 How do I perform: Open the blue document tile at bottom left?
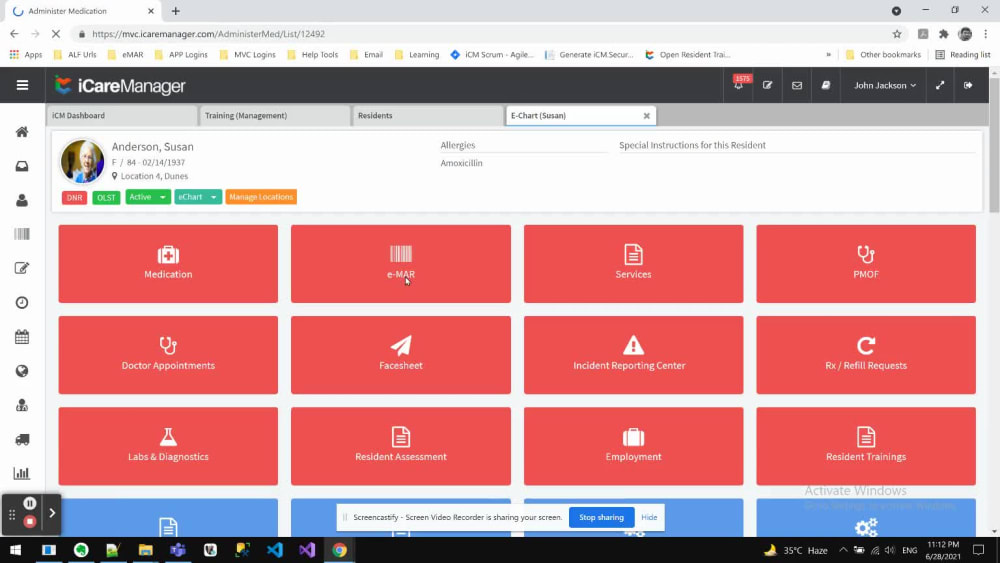tap(168, 518)
